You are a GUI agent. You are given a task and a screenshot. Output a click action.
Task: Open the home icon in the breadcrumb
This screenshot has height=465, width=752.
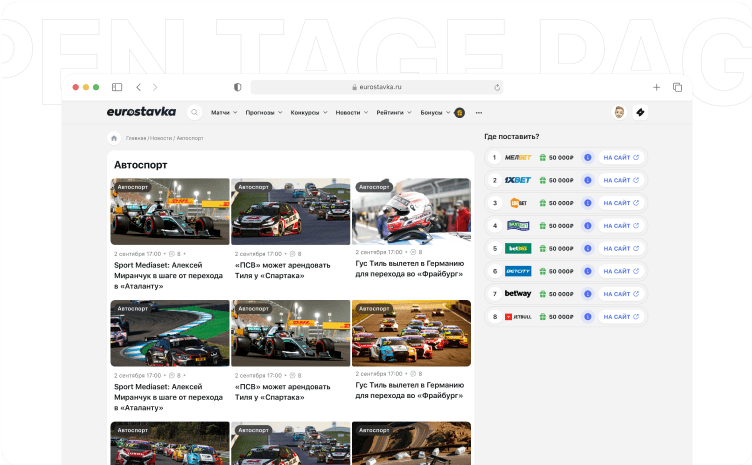pyautogui.click(x=114, y=138)
